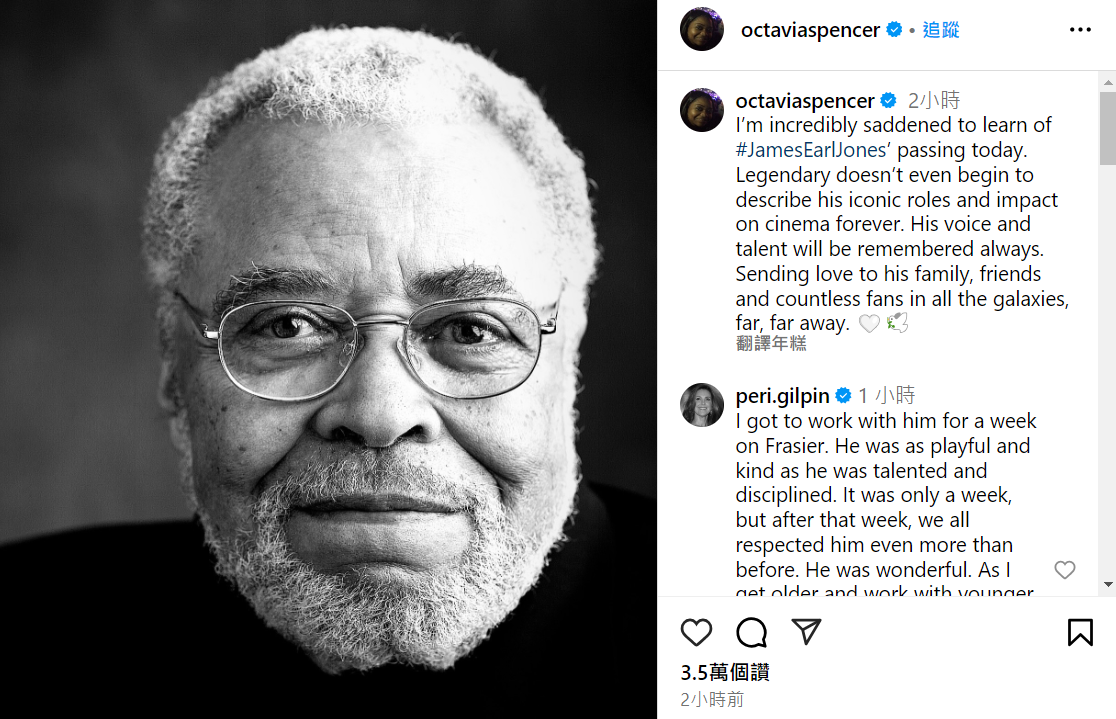Share post with paper plane icon

point(806,631)
